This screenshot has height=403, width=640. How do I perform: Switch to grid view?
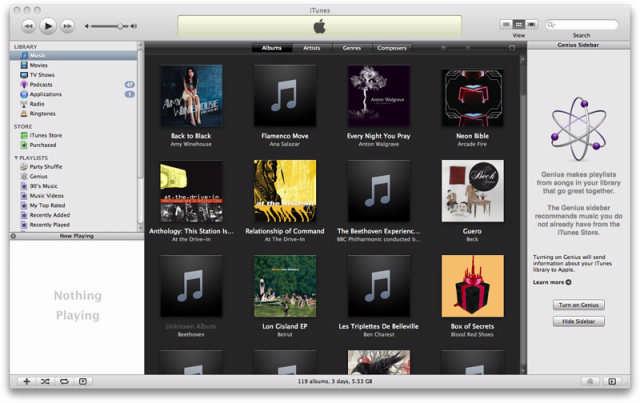(x=518, y=24)
